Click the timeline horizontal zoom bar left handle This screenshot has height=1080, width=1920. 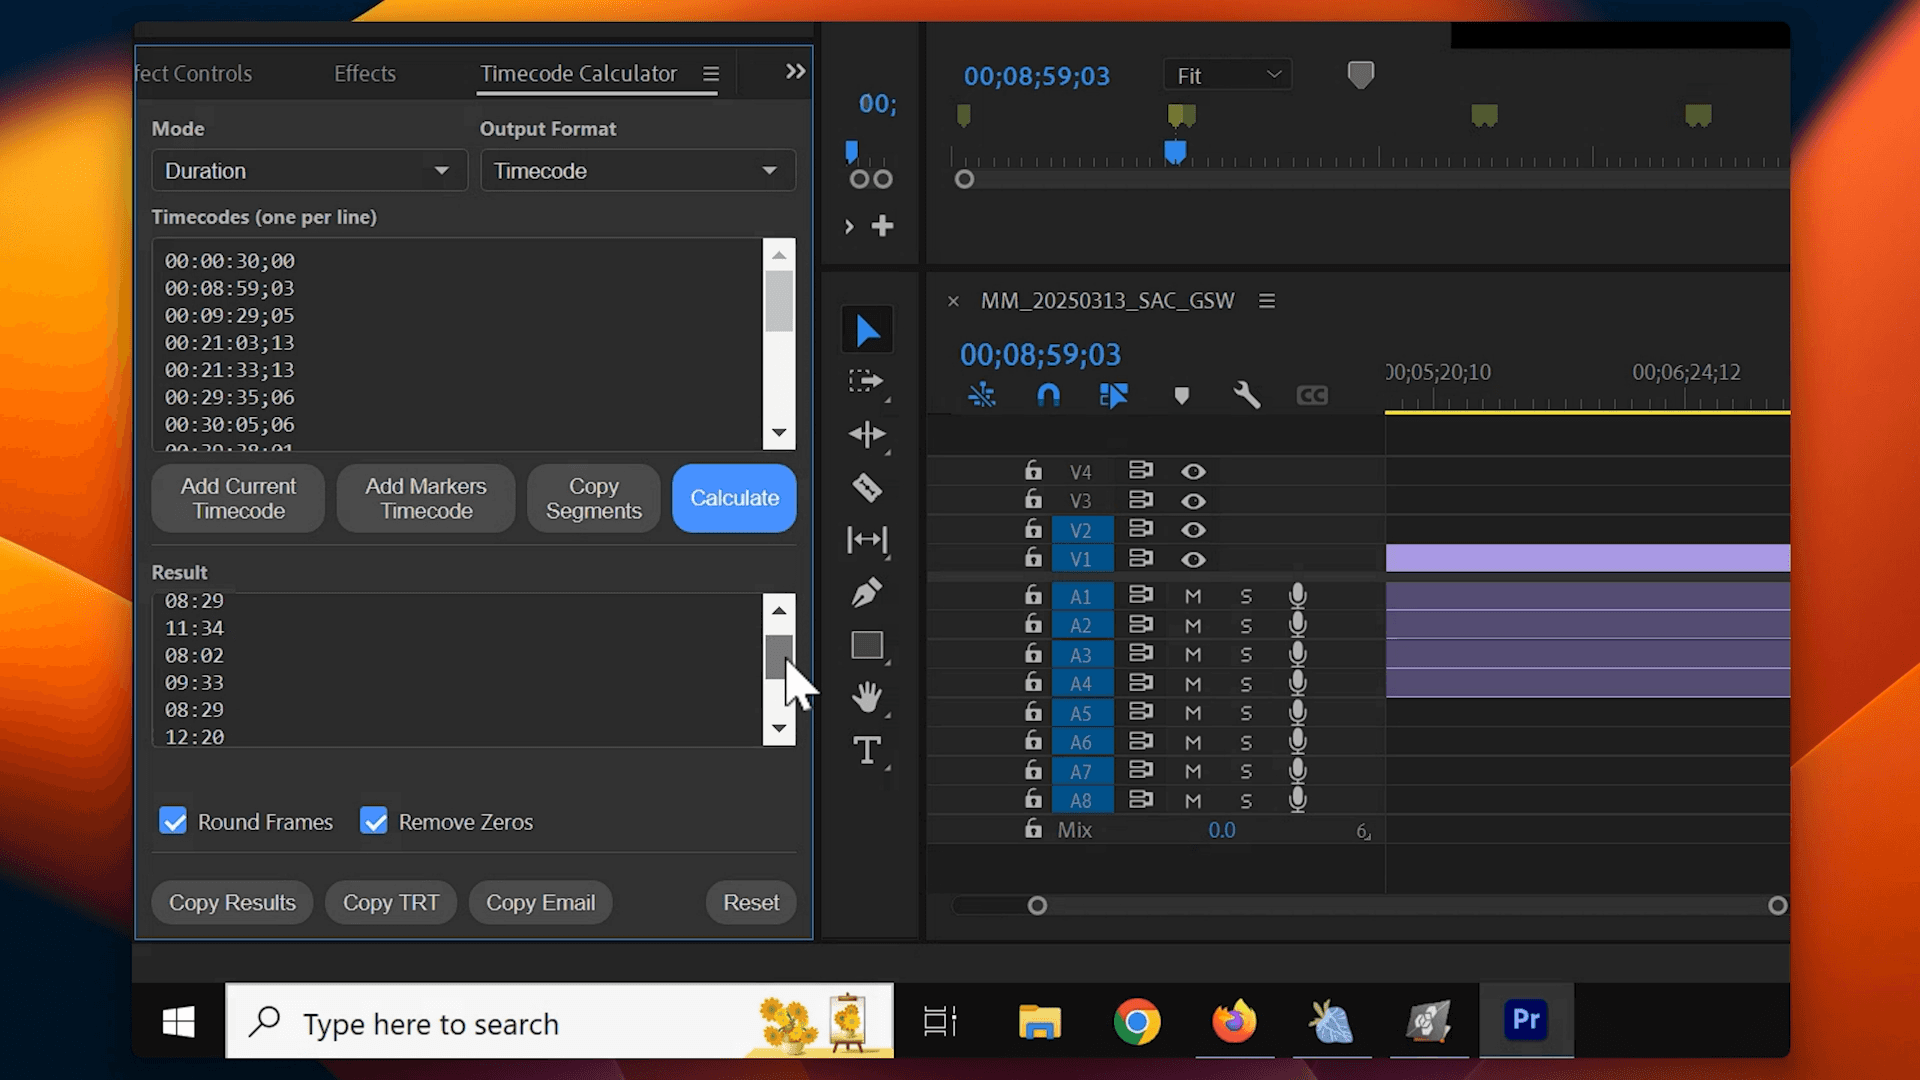pyautogui.click(x=1037, y=906)
